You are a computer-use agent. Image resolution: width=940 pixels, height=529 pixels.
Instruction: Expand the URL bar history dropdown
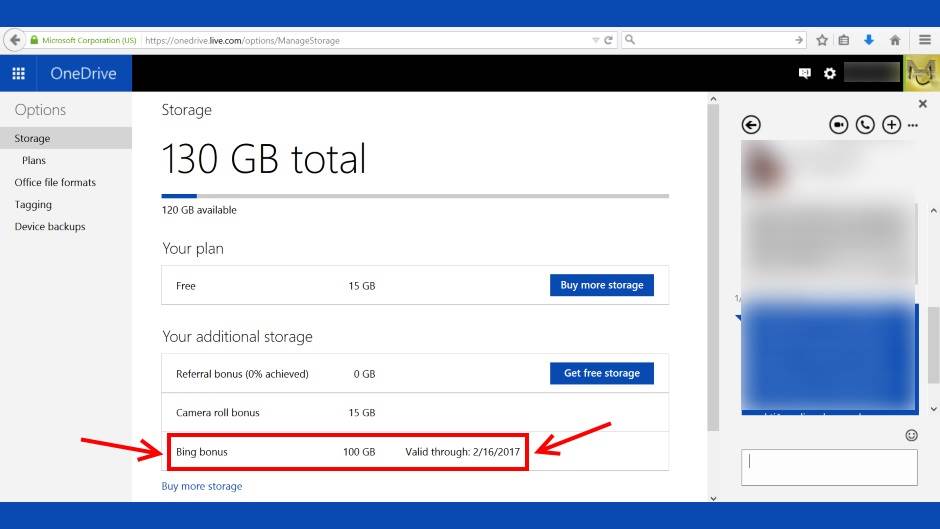(596, 41)
